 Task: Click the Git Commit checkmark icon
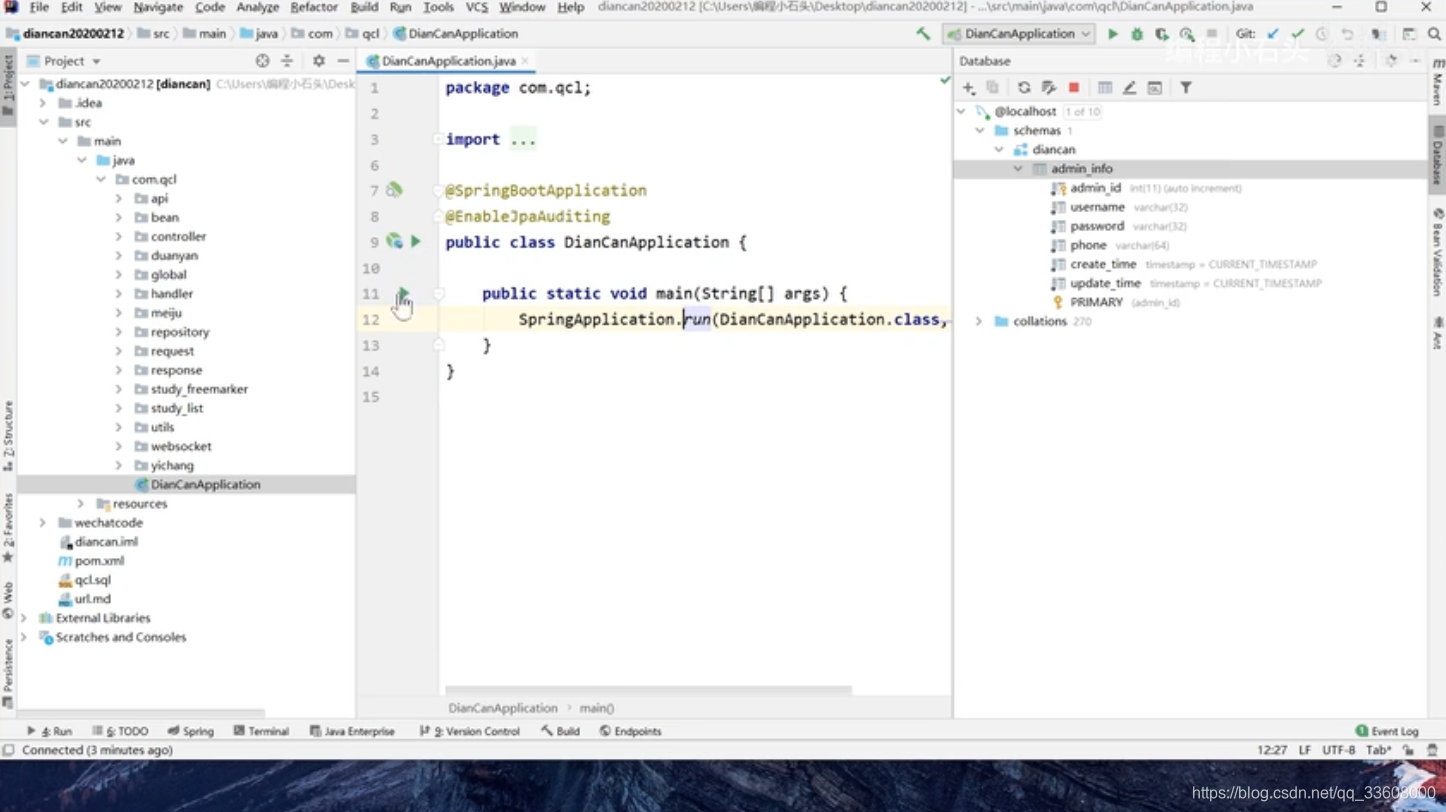[1298, 34]
